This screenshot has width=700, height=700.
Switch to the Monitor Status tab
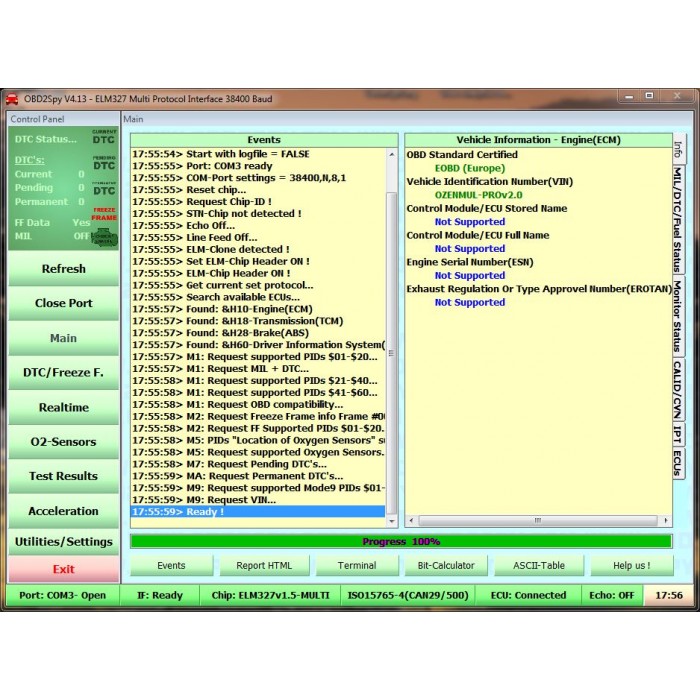[679, 316]
